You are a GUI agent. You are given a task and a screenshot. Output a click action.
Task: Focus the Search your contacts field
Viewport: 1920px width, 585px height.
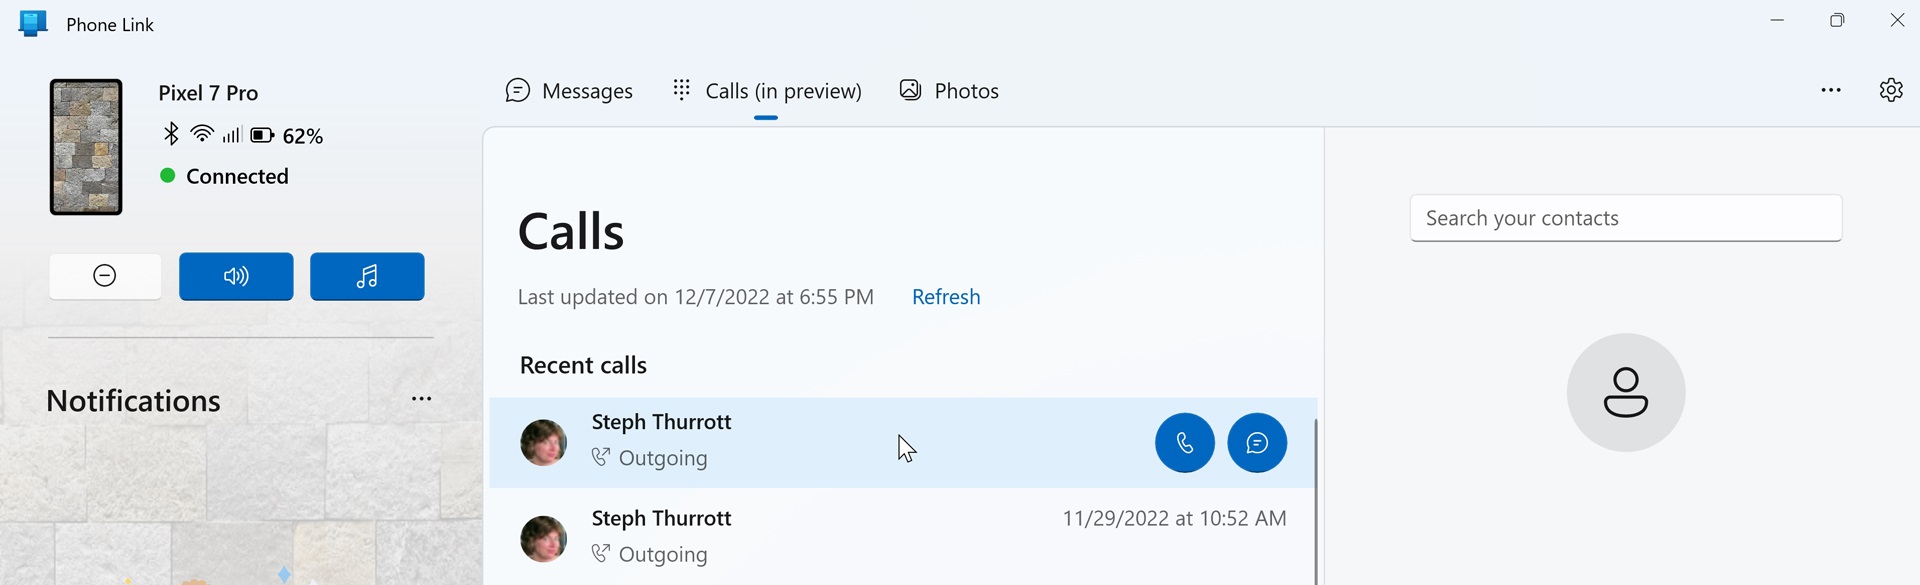point(1625,218)
